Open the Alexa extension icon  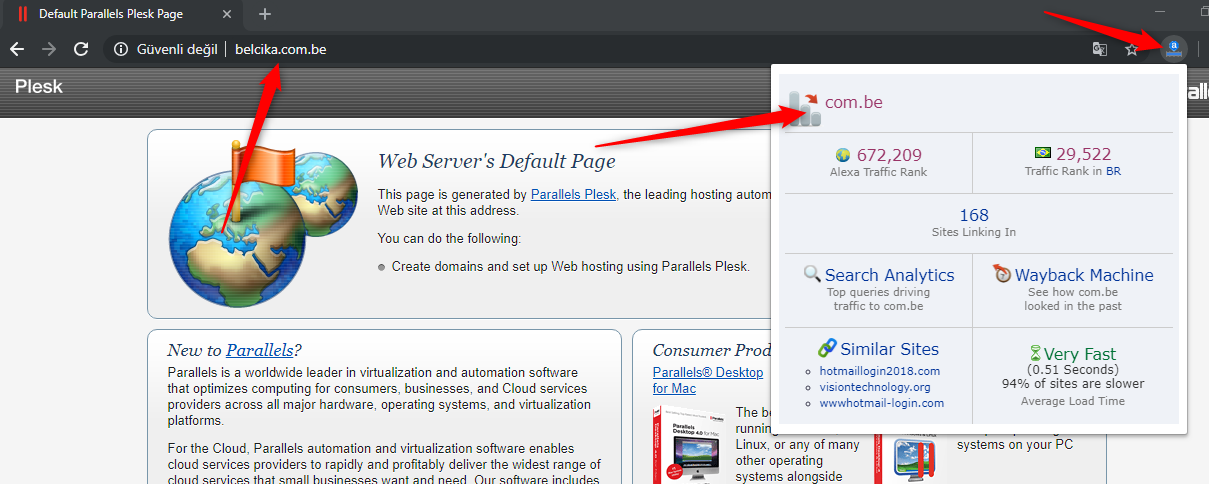[1174, 48]
